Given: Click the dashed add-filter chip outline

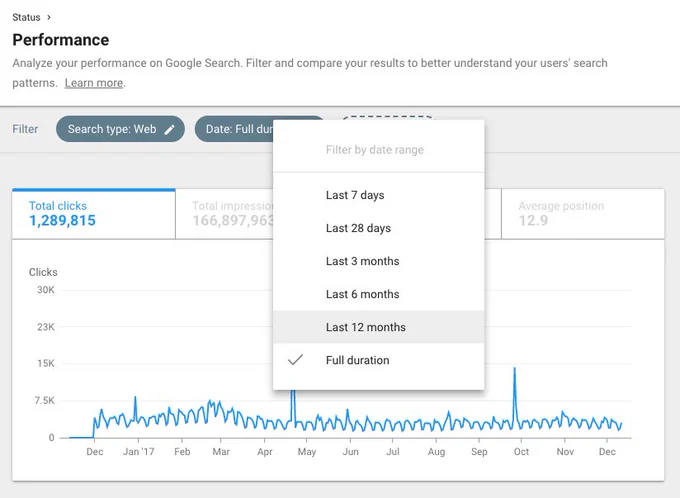Looking at the screenshot, I should click(x=387, y=118).
